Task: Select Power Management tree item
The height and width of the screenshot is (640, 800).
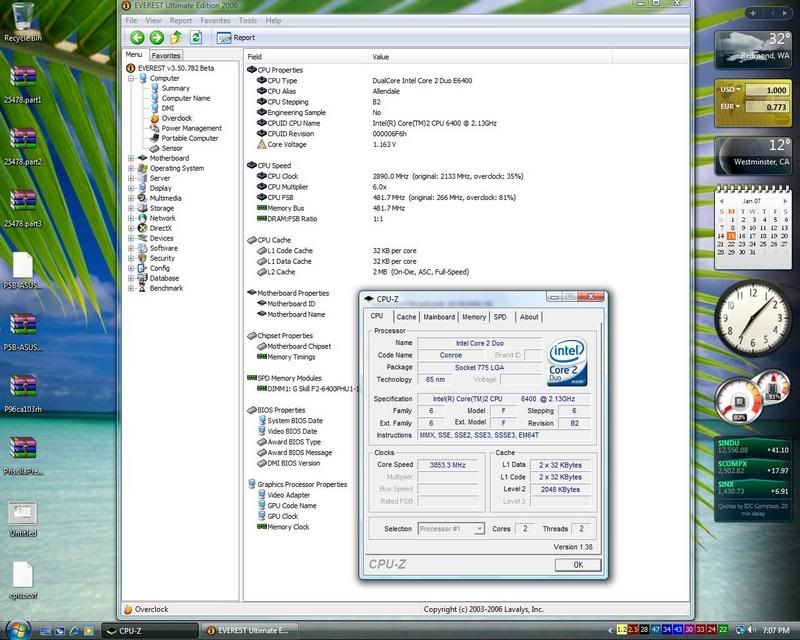Action: pos(191,128)
